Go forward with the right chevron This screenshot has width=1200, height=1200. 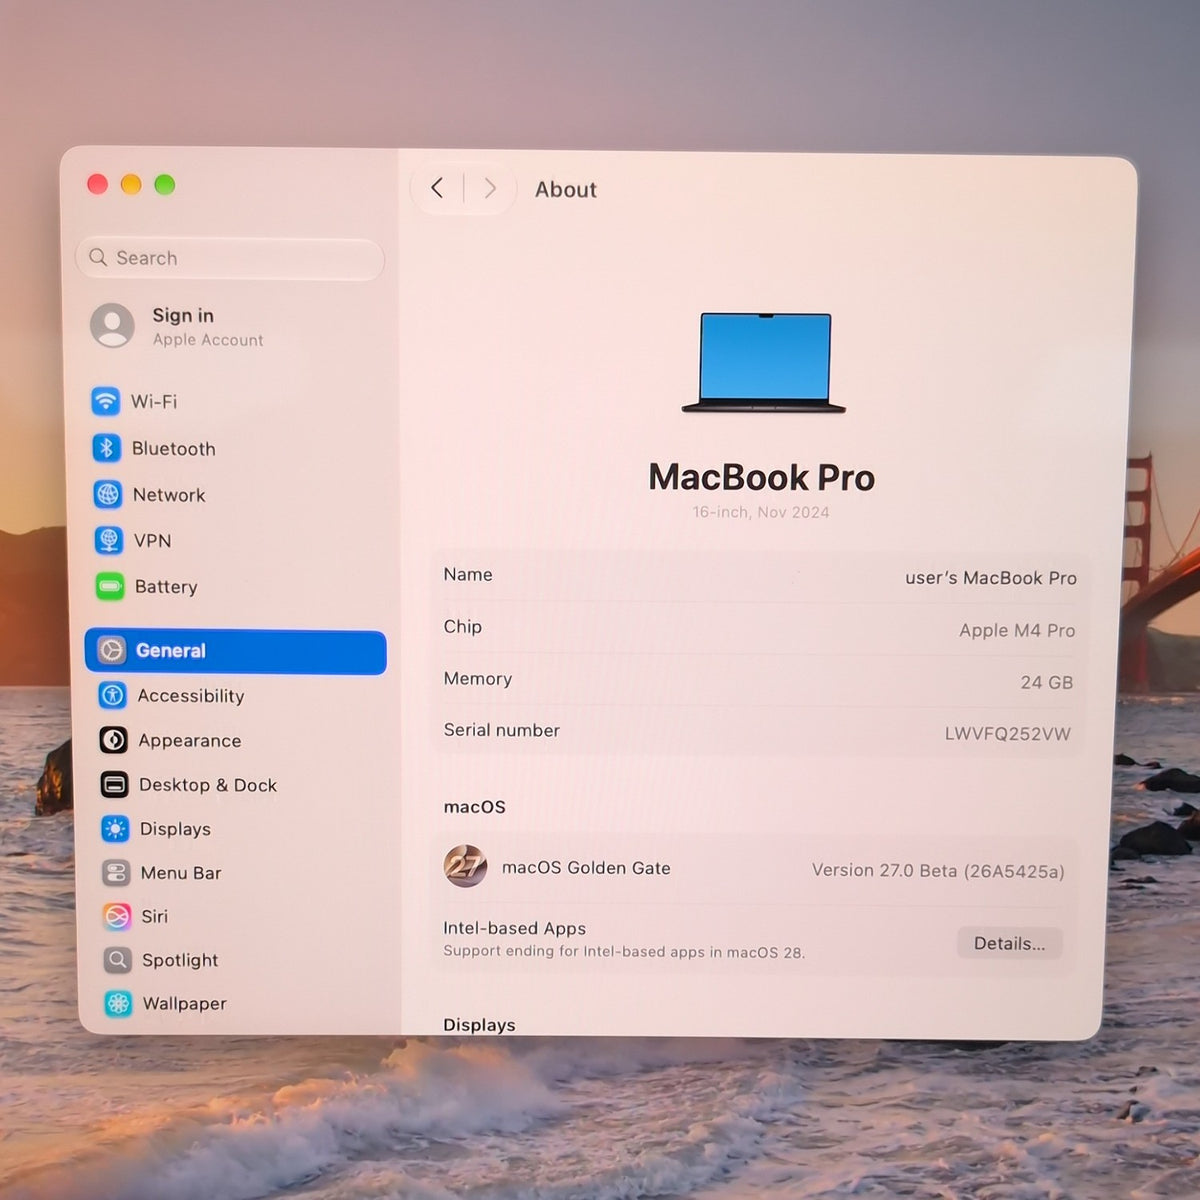[490, 188]
